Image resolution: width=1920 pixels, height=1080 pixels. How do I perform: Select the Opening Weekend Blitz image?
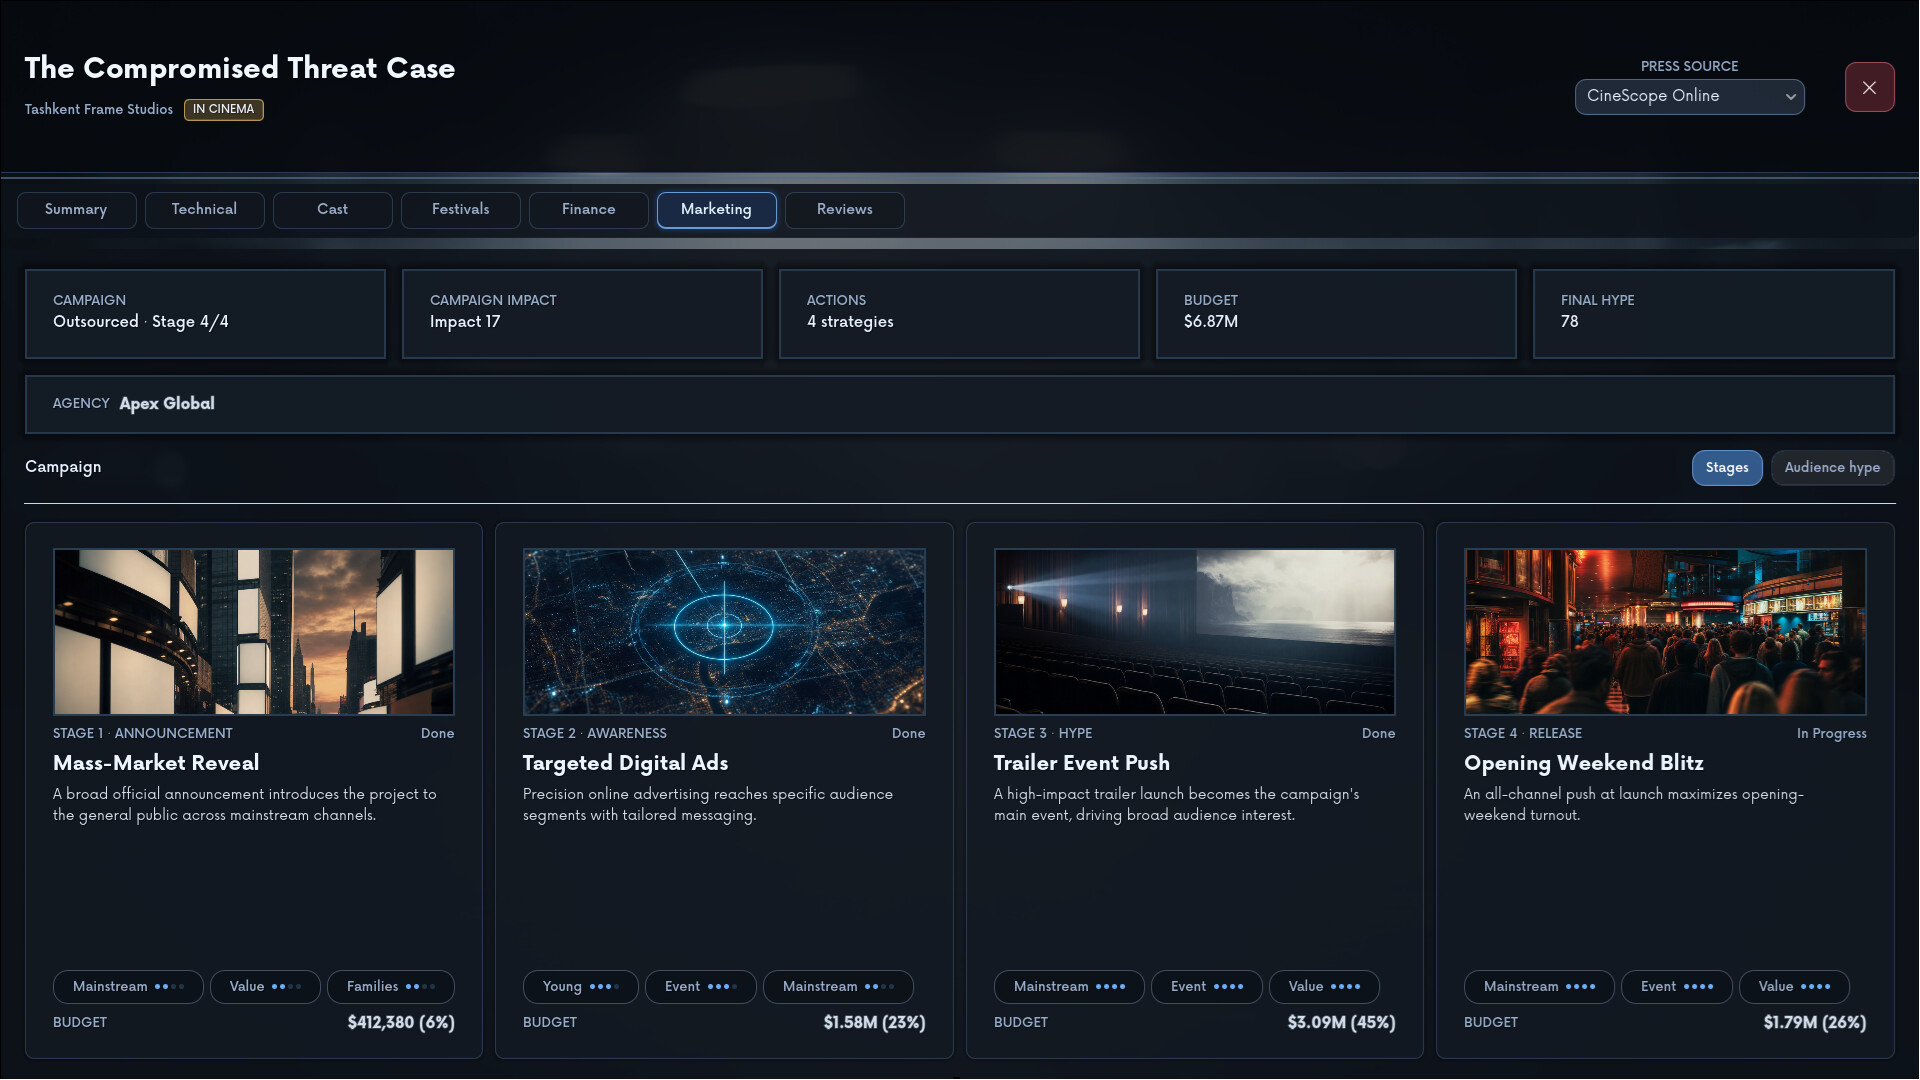1665,631
